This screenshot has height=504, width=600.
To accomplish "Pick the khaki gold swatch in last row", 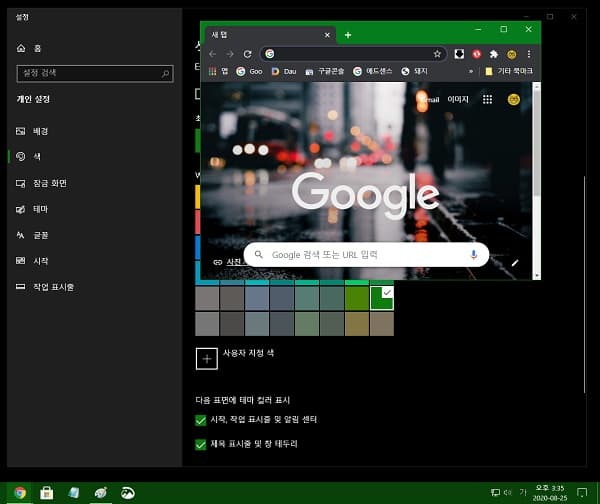I will point(357,324).
